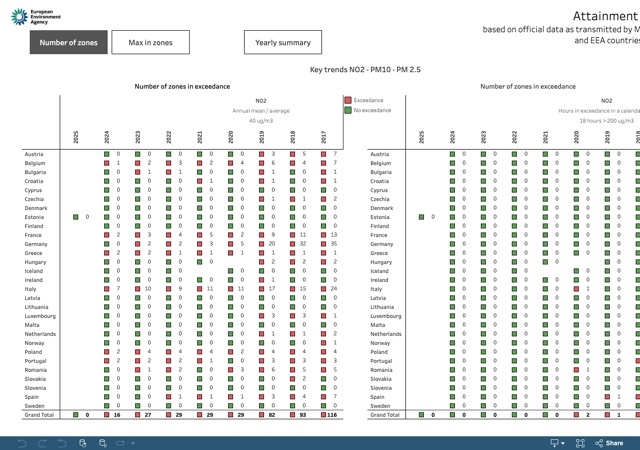Click the Italy row label in the annual mean table

click(x=30, y=289)
